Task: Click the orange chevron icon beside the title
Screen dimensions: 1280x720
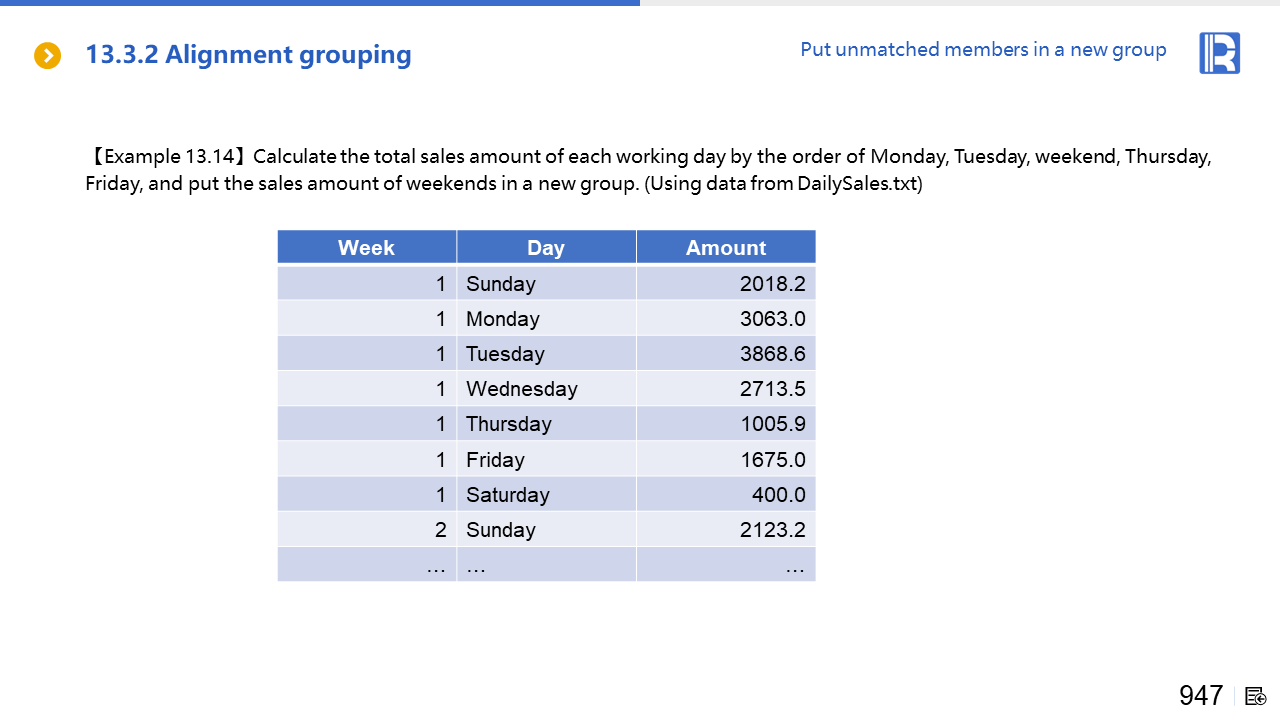Action: [47, 56]
